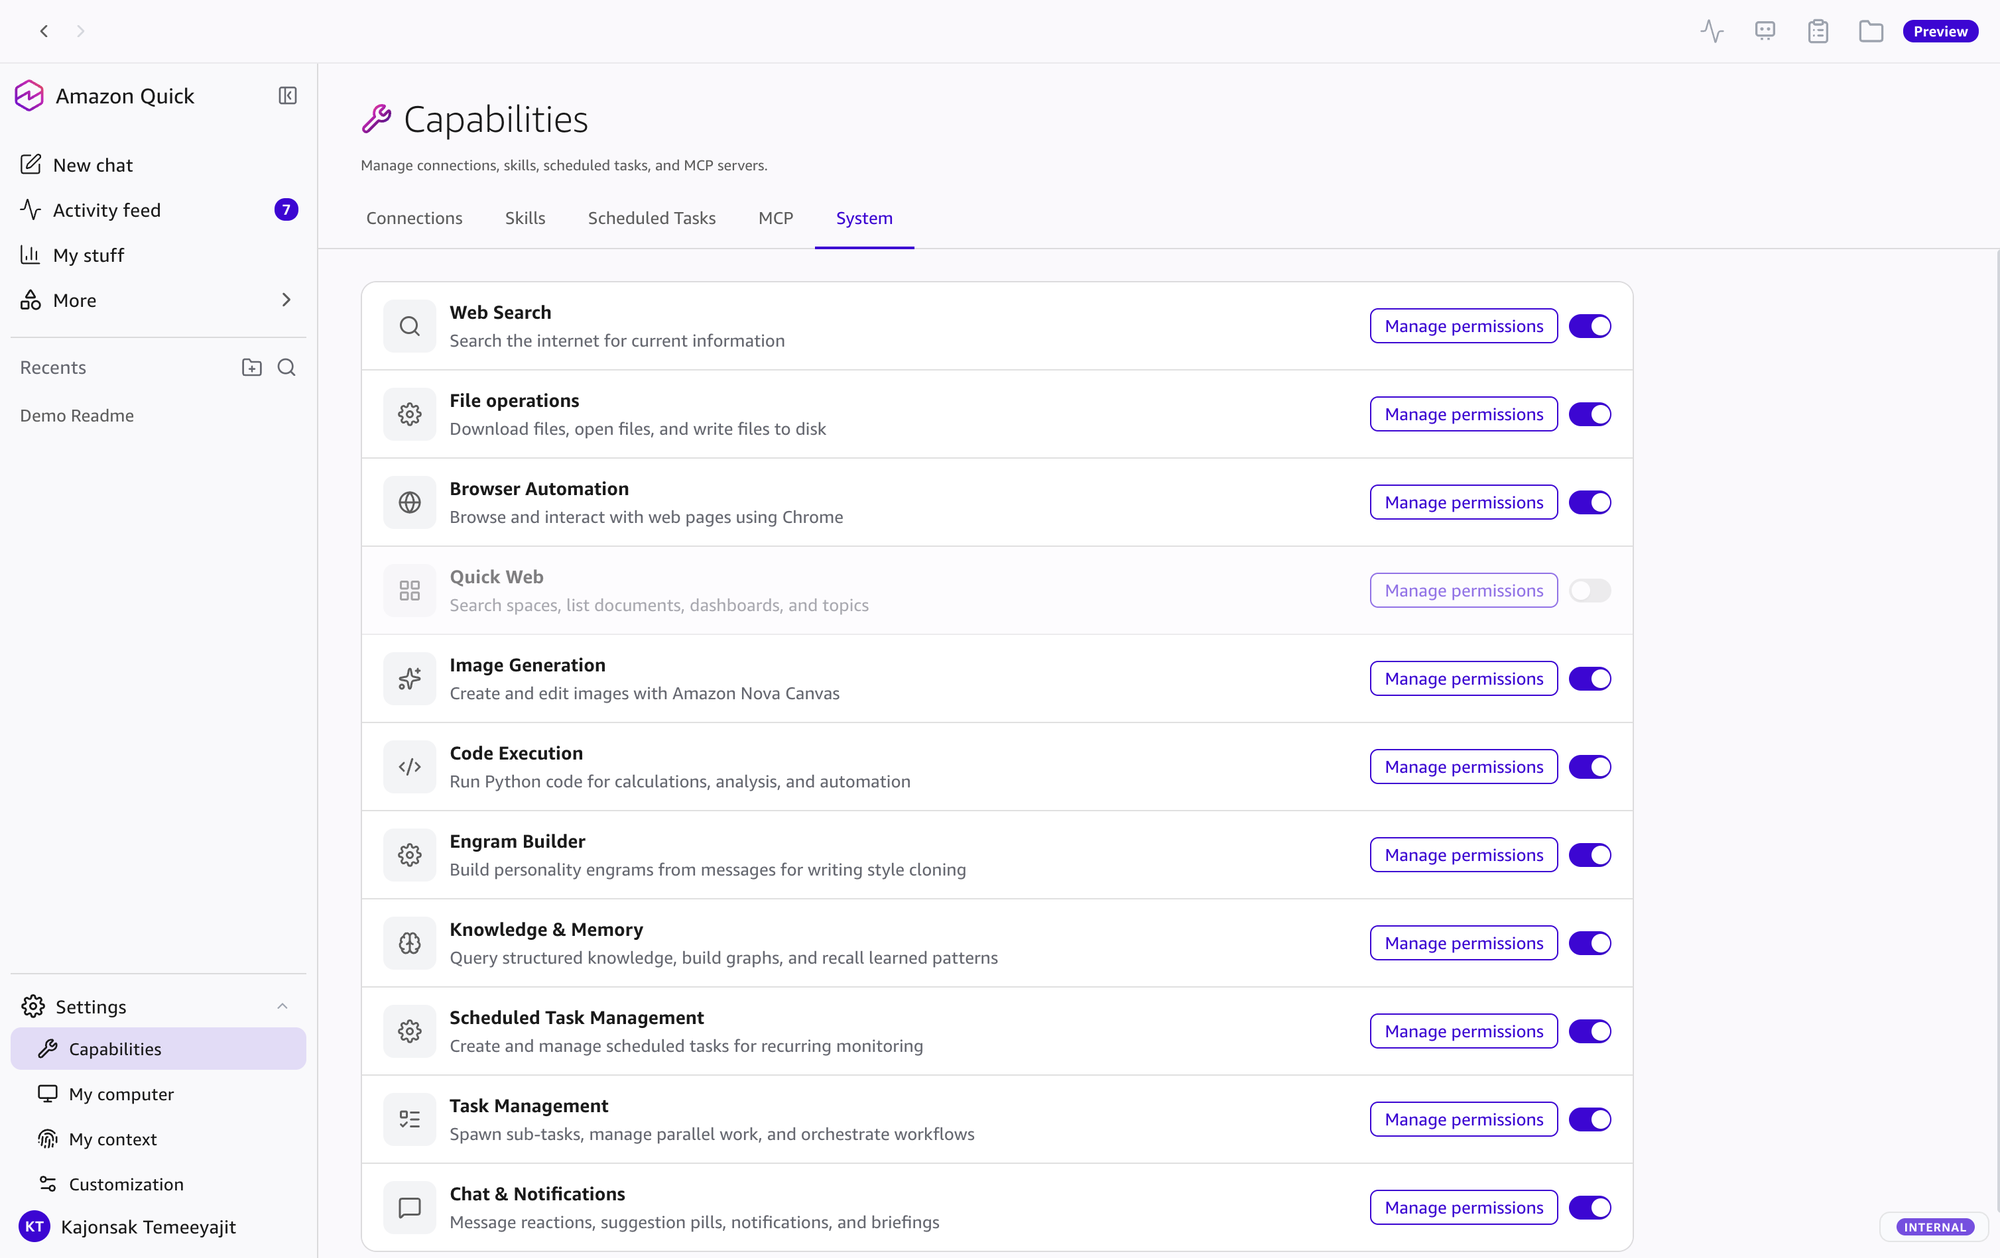Open the chat bot icon in top bar
The height and width of the screenshot is (1258, 2000).
coord(1765,32)
